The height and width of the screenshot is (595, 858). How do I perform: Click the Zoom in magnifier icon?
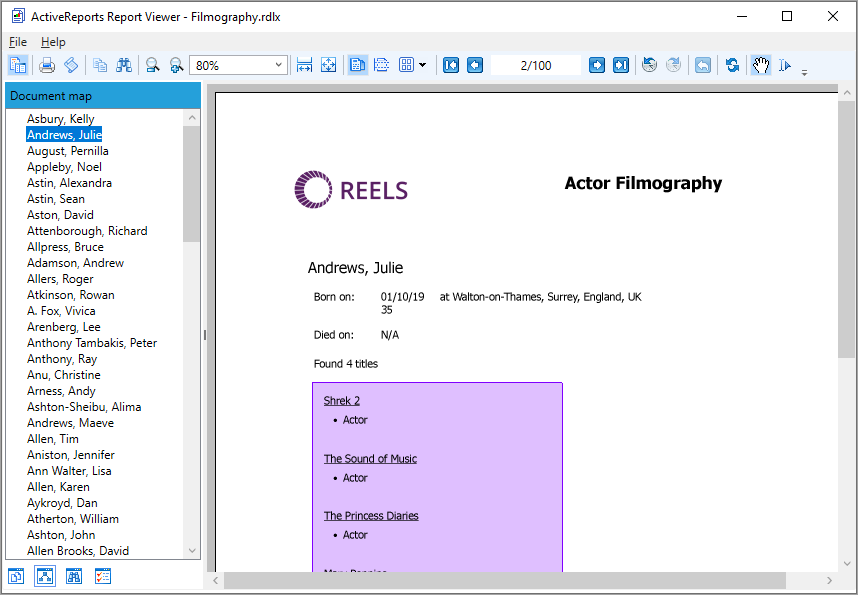coord(176,65)
